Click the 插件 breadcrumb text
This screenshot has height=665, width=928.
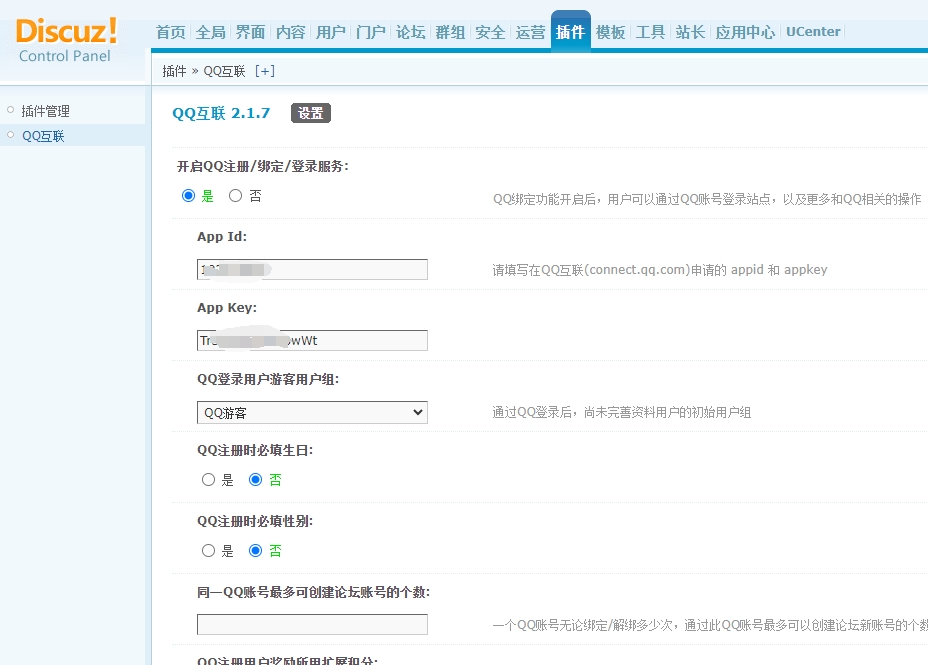click(174, 71)
